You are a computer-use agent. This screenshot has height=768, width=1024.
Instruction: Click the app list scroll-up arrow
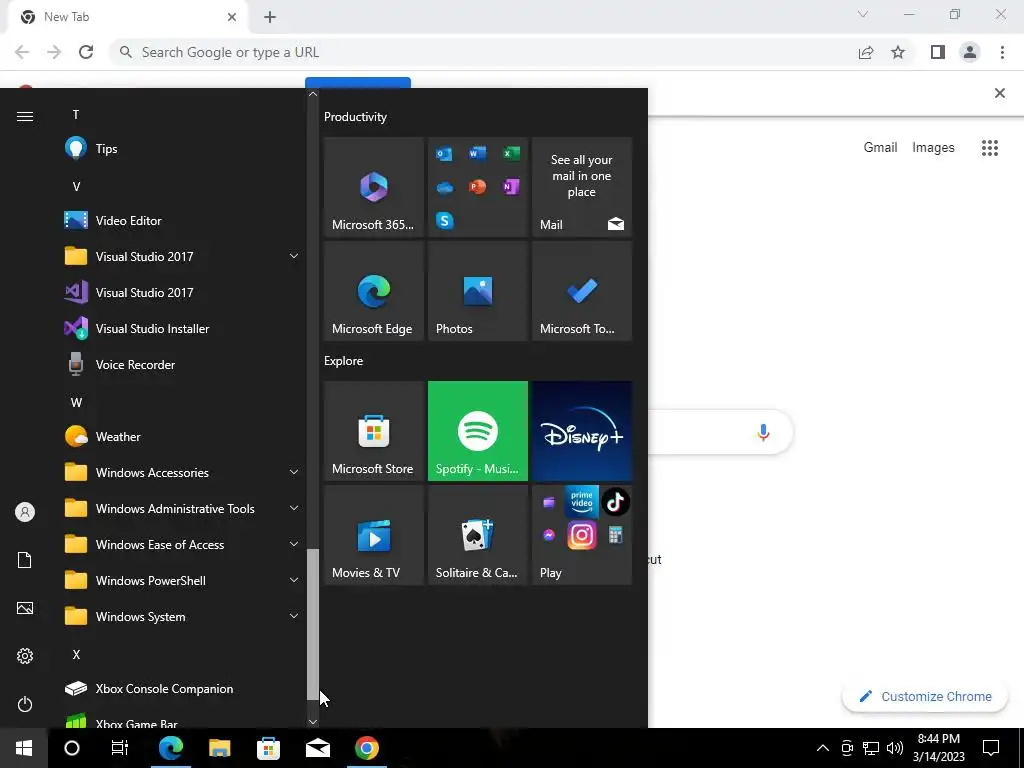pyautogui.click(x=313, y=94)
